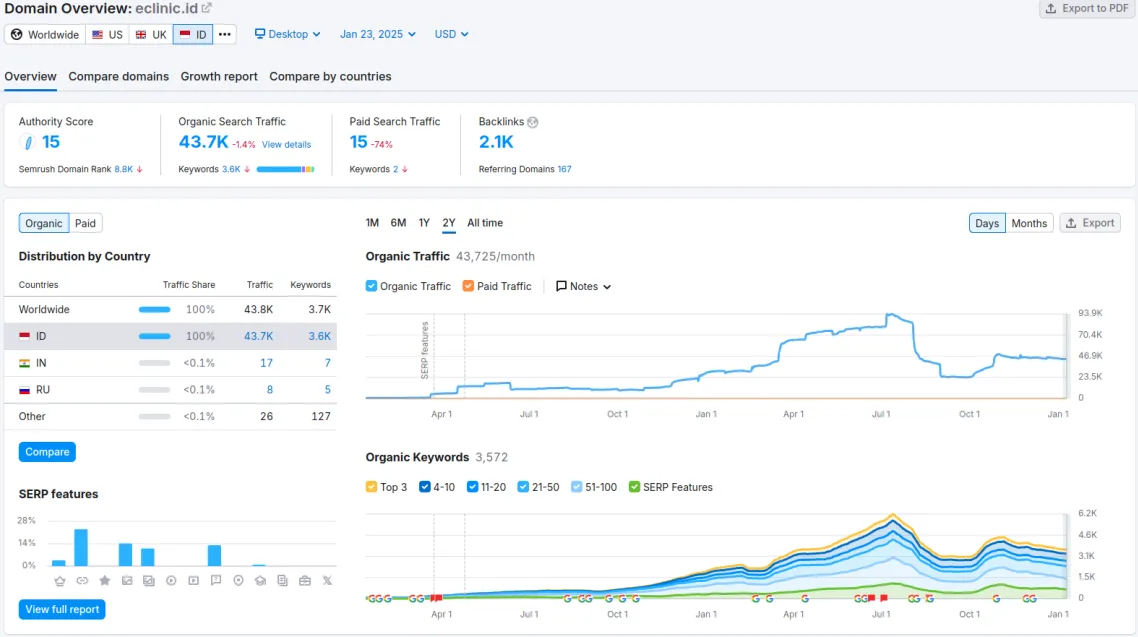Image resolution: width=1138 pixels, height=637 pixels.
Task: Click the People also ask bubble icon
Action: pyautogui.click(x=216, y=580)
